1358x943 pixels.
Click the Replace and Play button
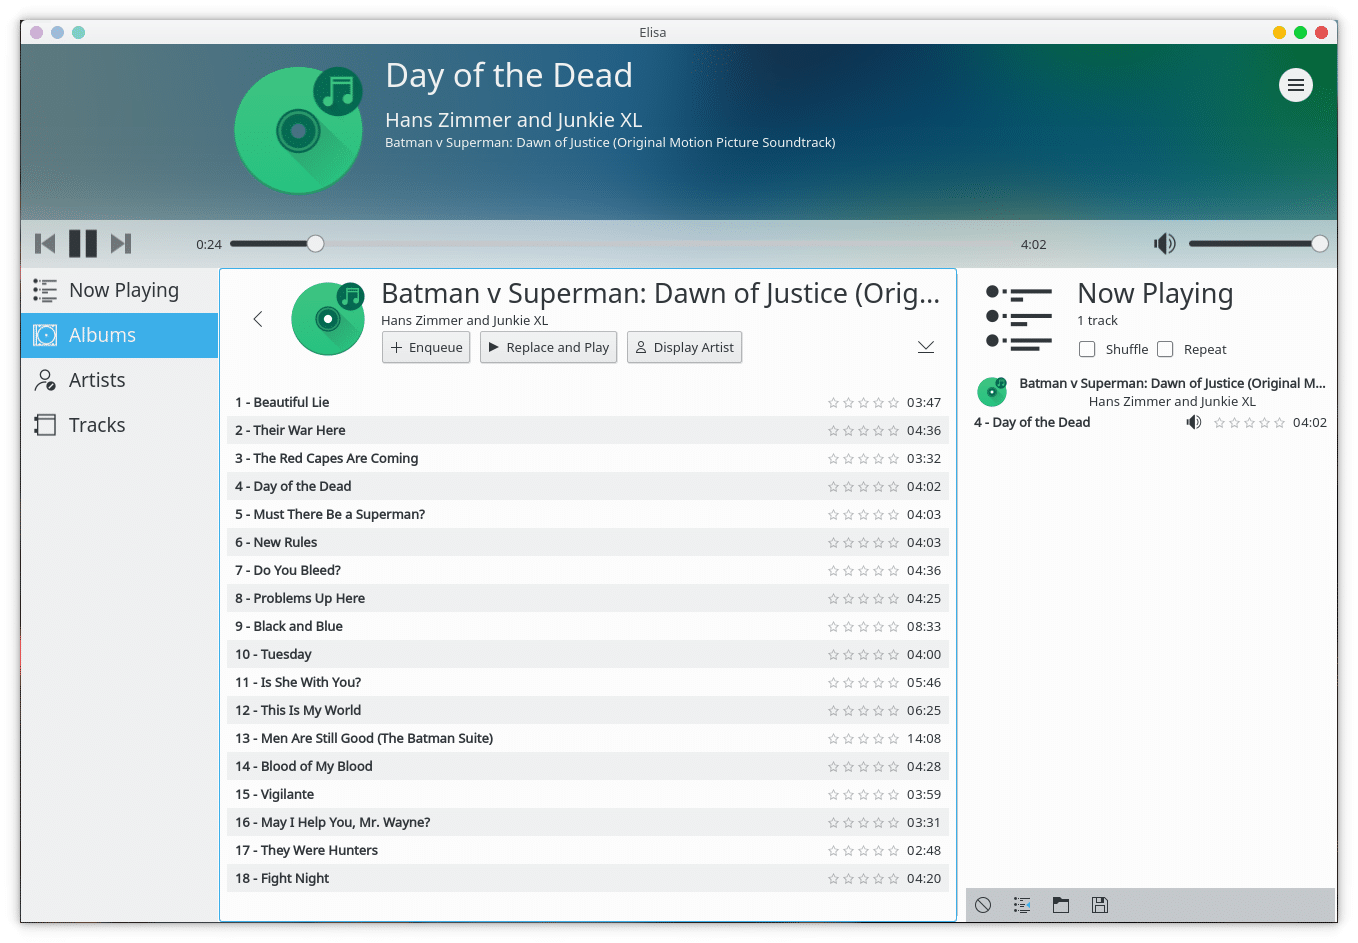click(548, 347)
